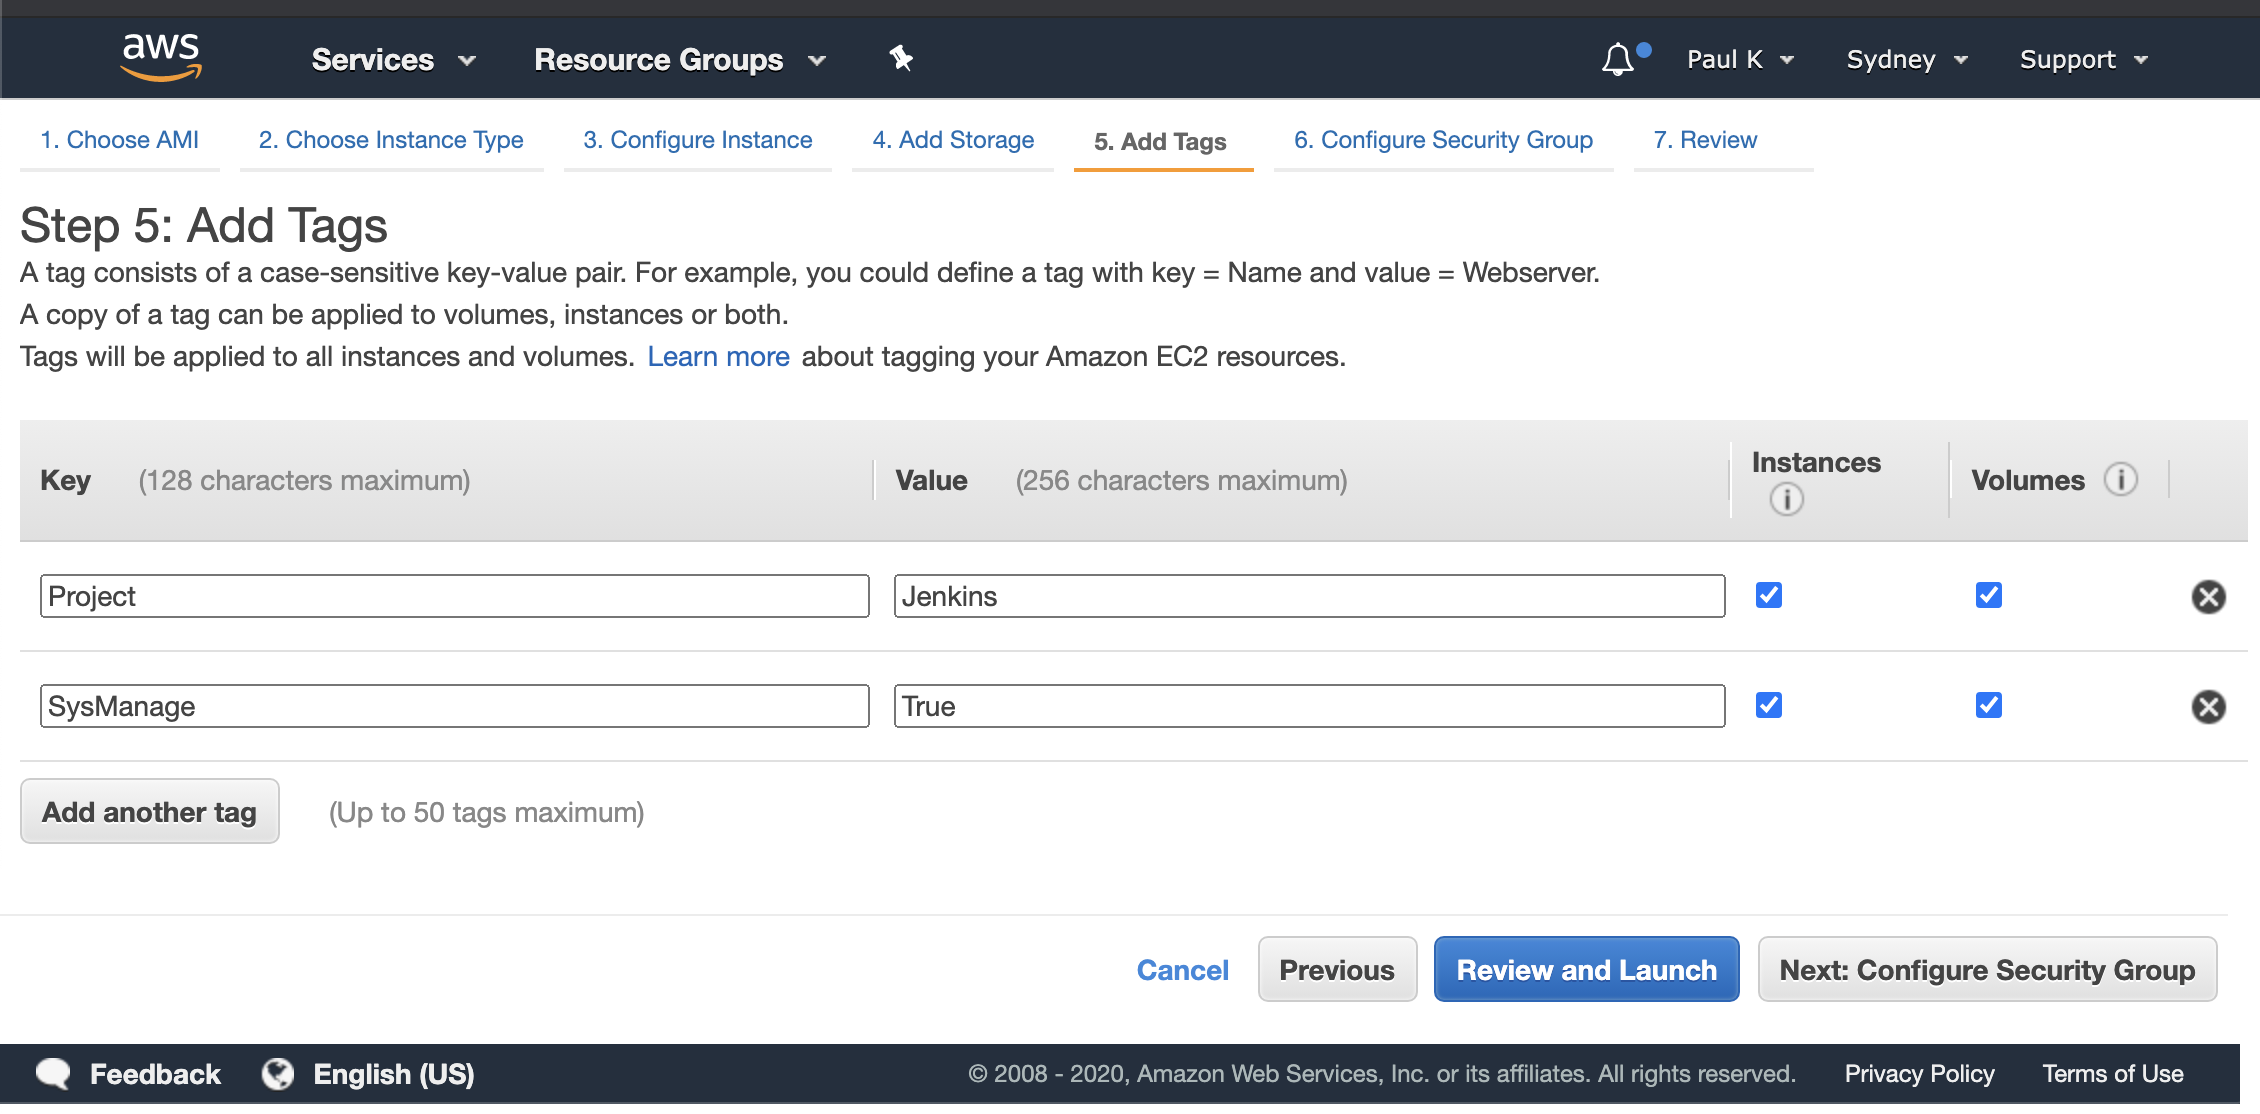
Task: Go to step 6 Configure Security Group
Action: coord(1443,140)
